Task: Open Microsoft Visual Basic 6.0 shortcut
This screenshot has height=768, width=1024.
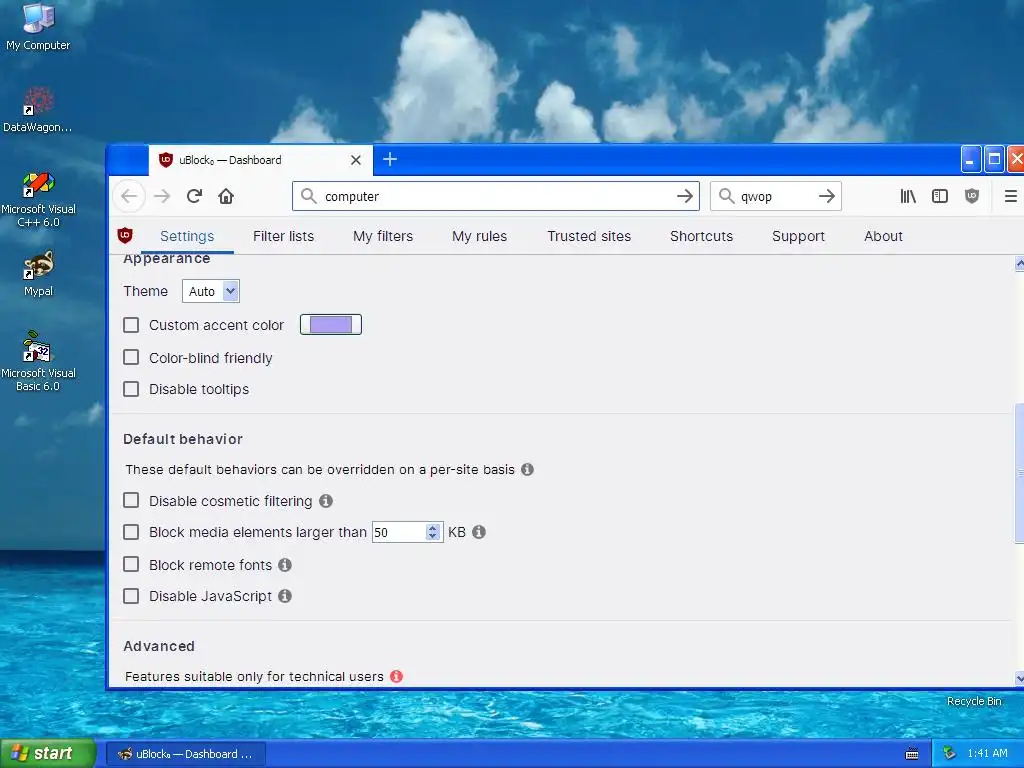Action: [38, 360]
